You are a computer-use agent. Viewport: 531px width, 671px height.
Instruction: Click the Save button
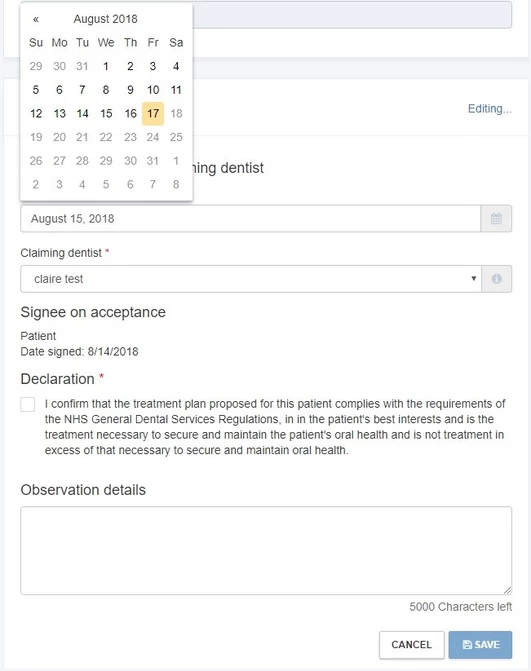point(480,644)
